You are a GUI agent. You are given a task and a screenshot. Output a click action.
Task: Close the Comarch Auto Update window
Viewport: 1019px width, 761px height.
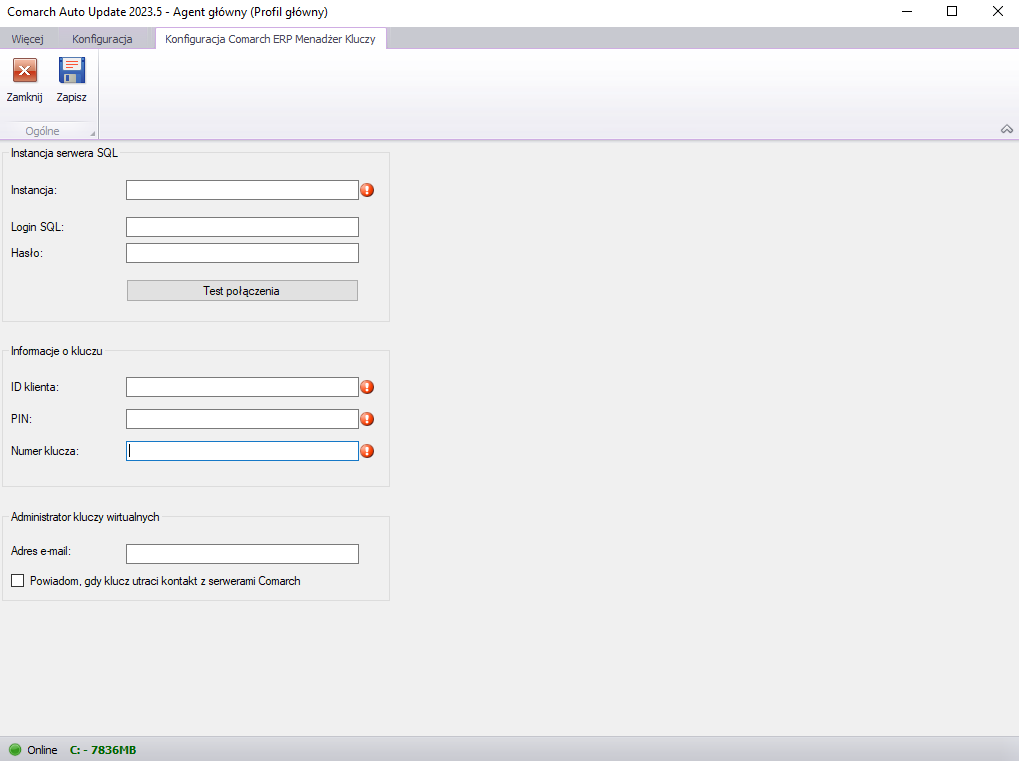point(998,12)
